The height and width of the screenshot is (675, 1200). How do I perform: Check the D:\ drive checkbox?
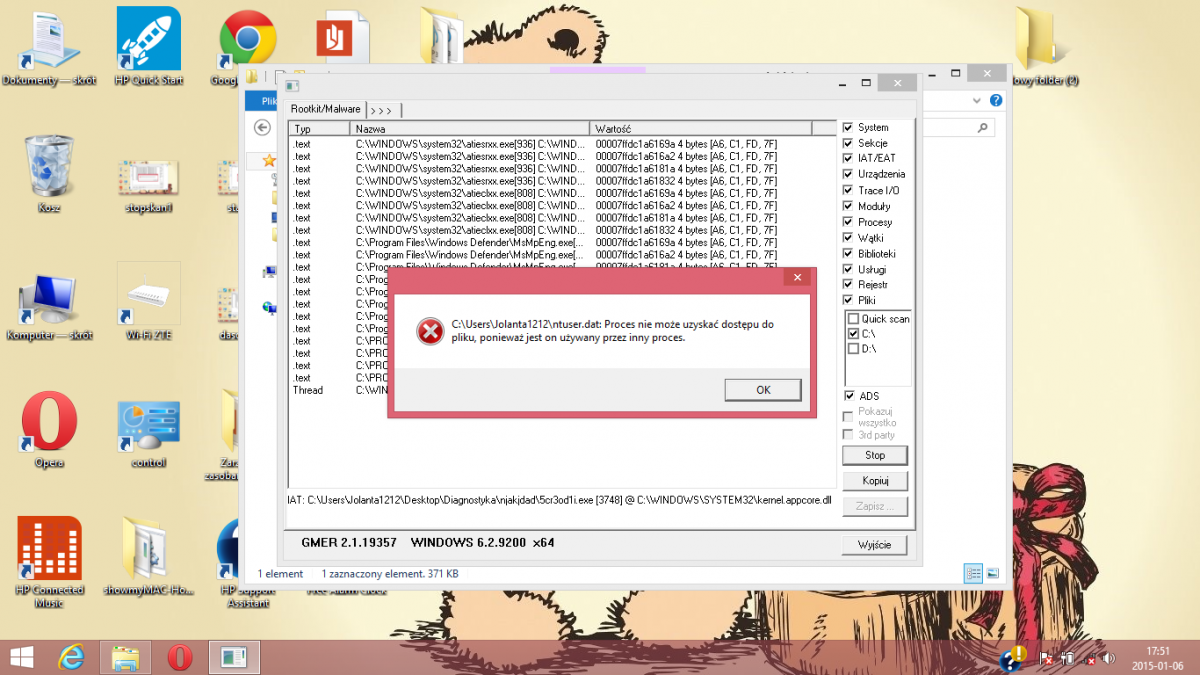point(853,348)
